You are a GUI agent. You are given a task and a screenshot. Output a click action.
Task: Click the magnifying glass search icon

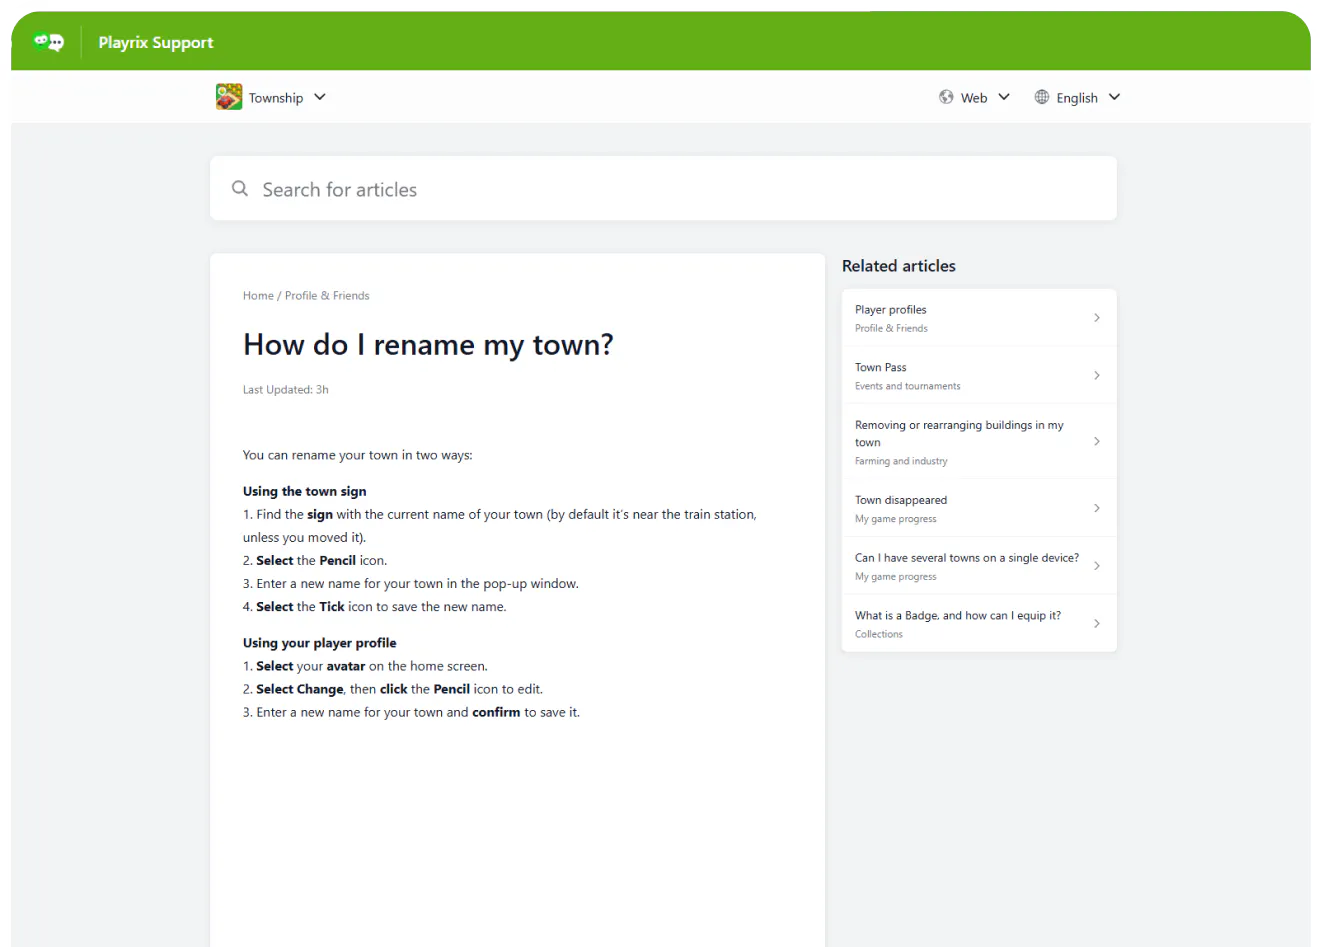pyautogui.click(x=240, y=188)
